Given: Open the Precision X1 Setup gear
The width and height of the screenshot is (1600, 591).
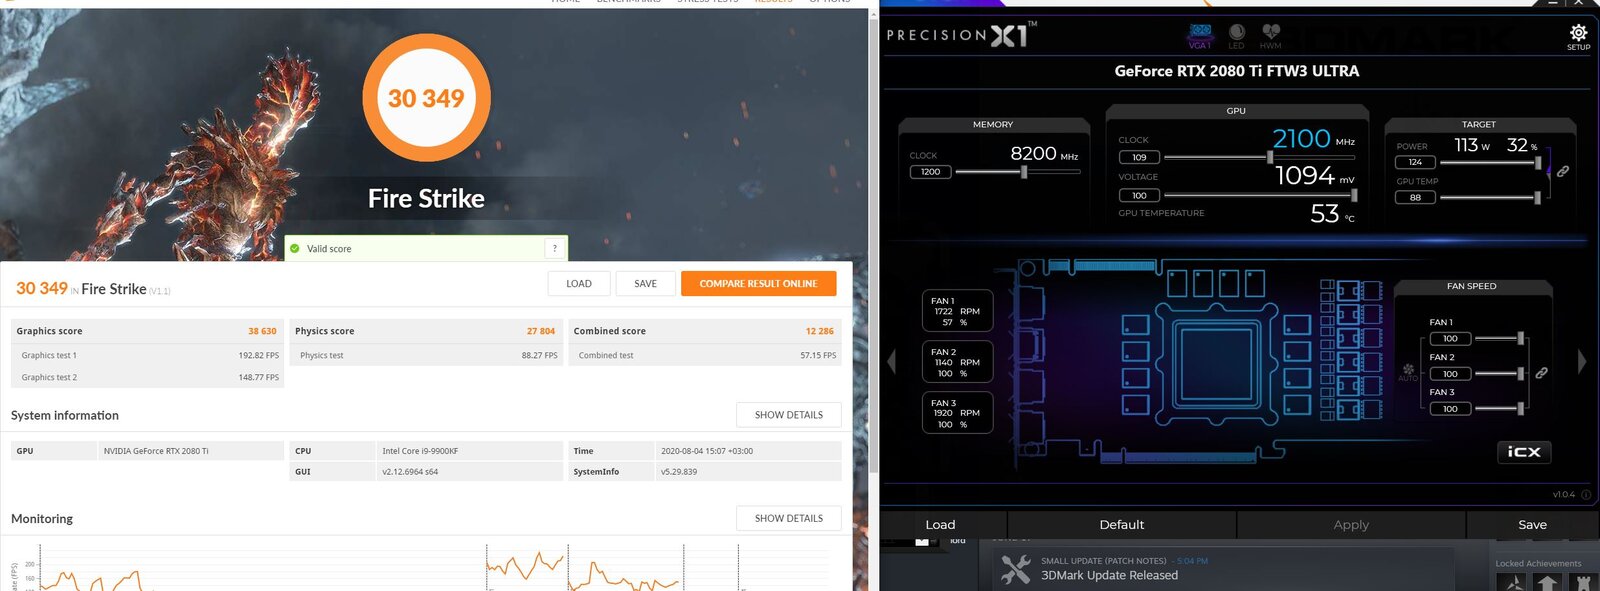Looking at the screenshot, I should click(1578, 36).
